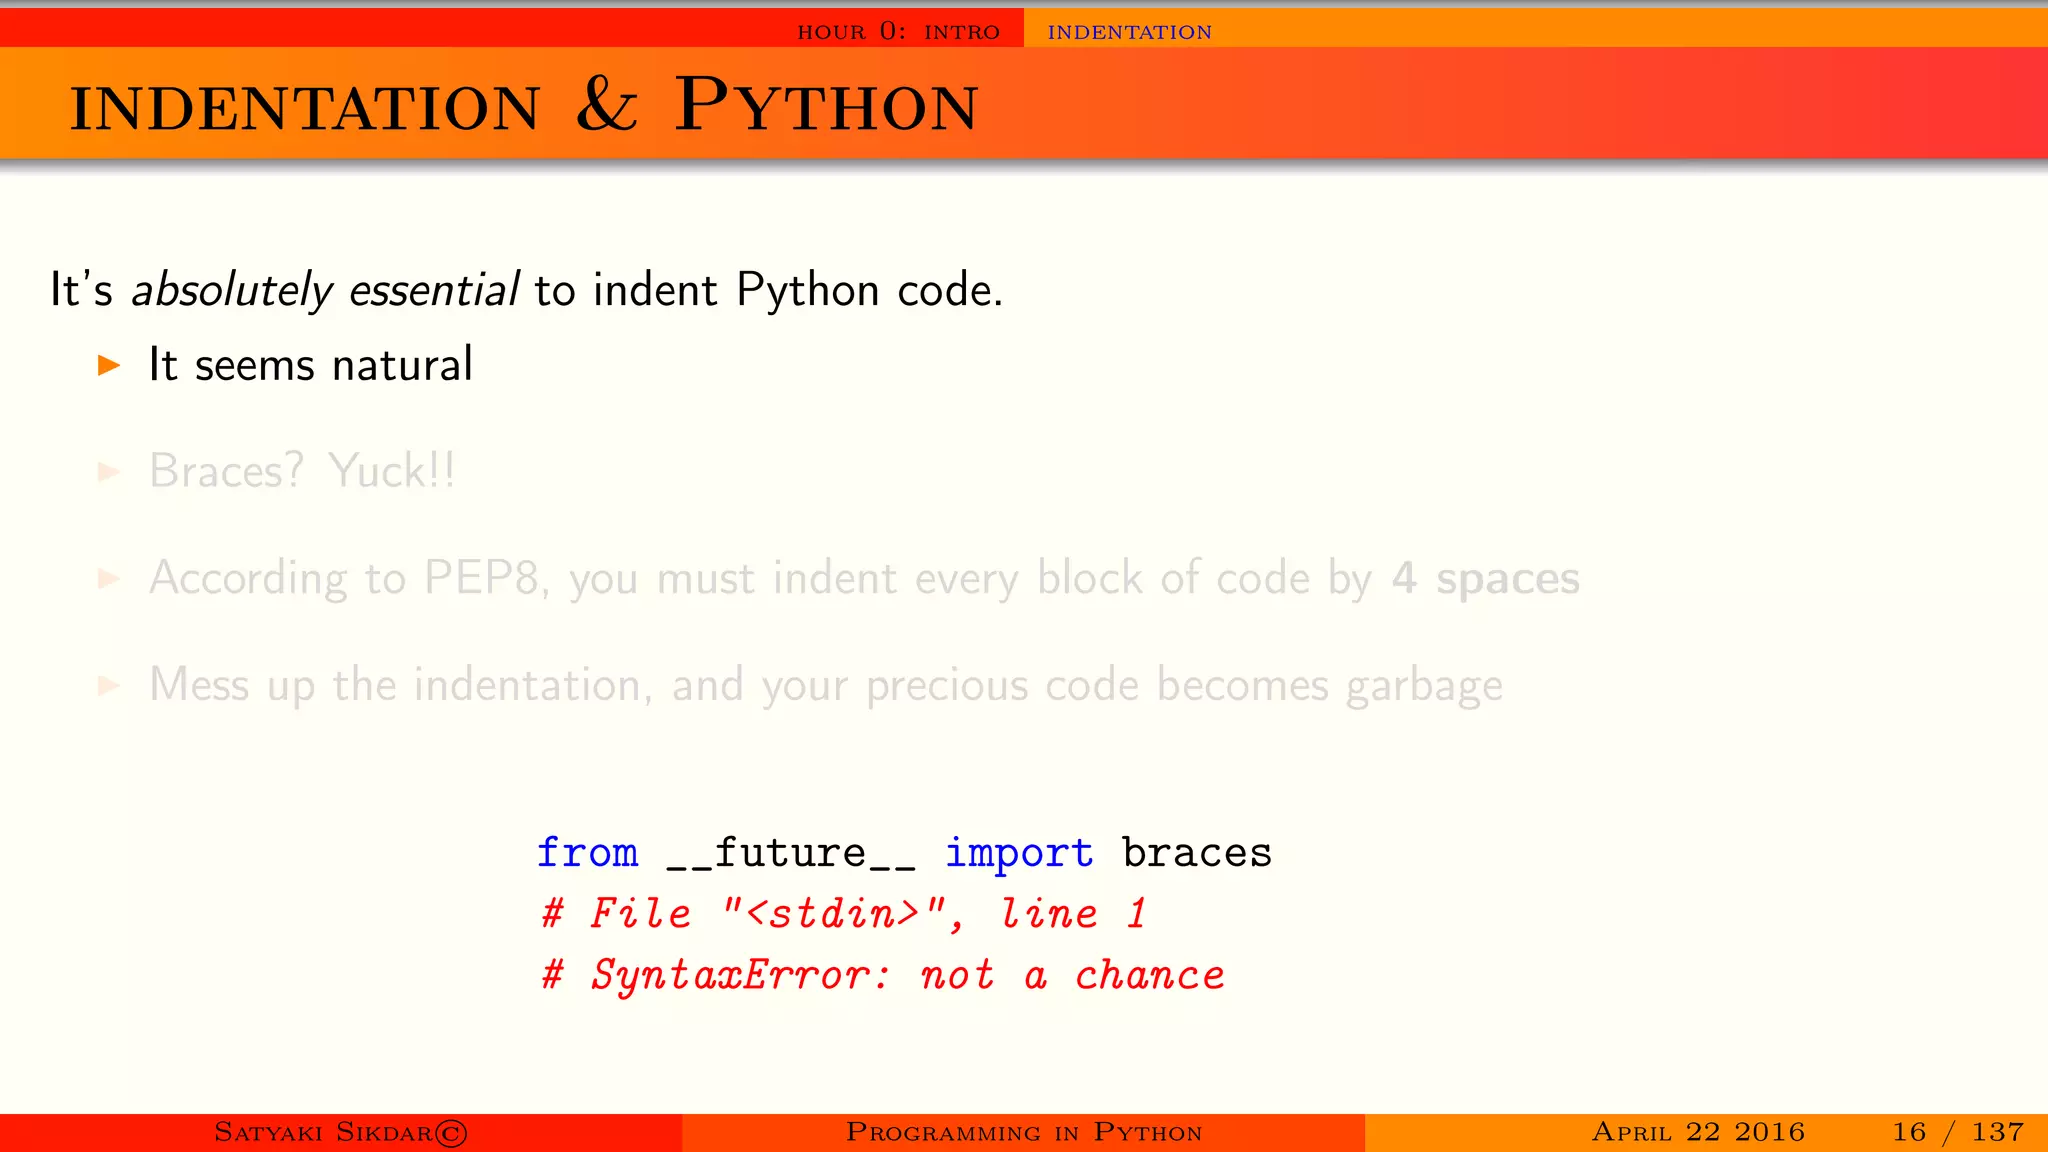This screenshot has height=1152, width=2048.
Task: Click the copyright symbol after 'Satyaki Sikdar'
Action: click(451, 1133)
